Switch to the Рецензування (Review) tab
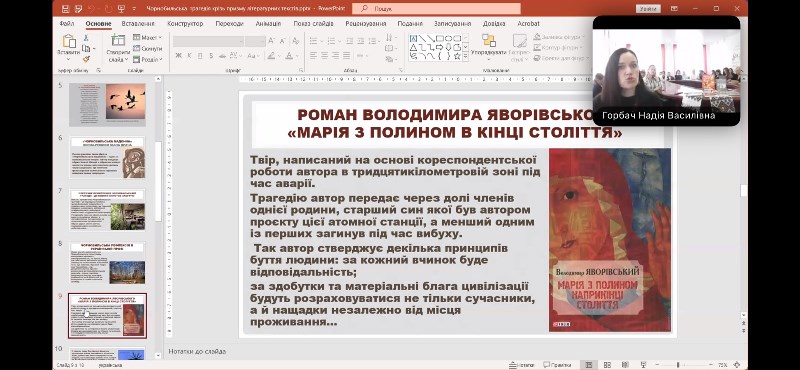800x370 pixels. pos(365,23)
